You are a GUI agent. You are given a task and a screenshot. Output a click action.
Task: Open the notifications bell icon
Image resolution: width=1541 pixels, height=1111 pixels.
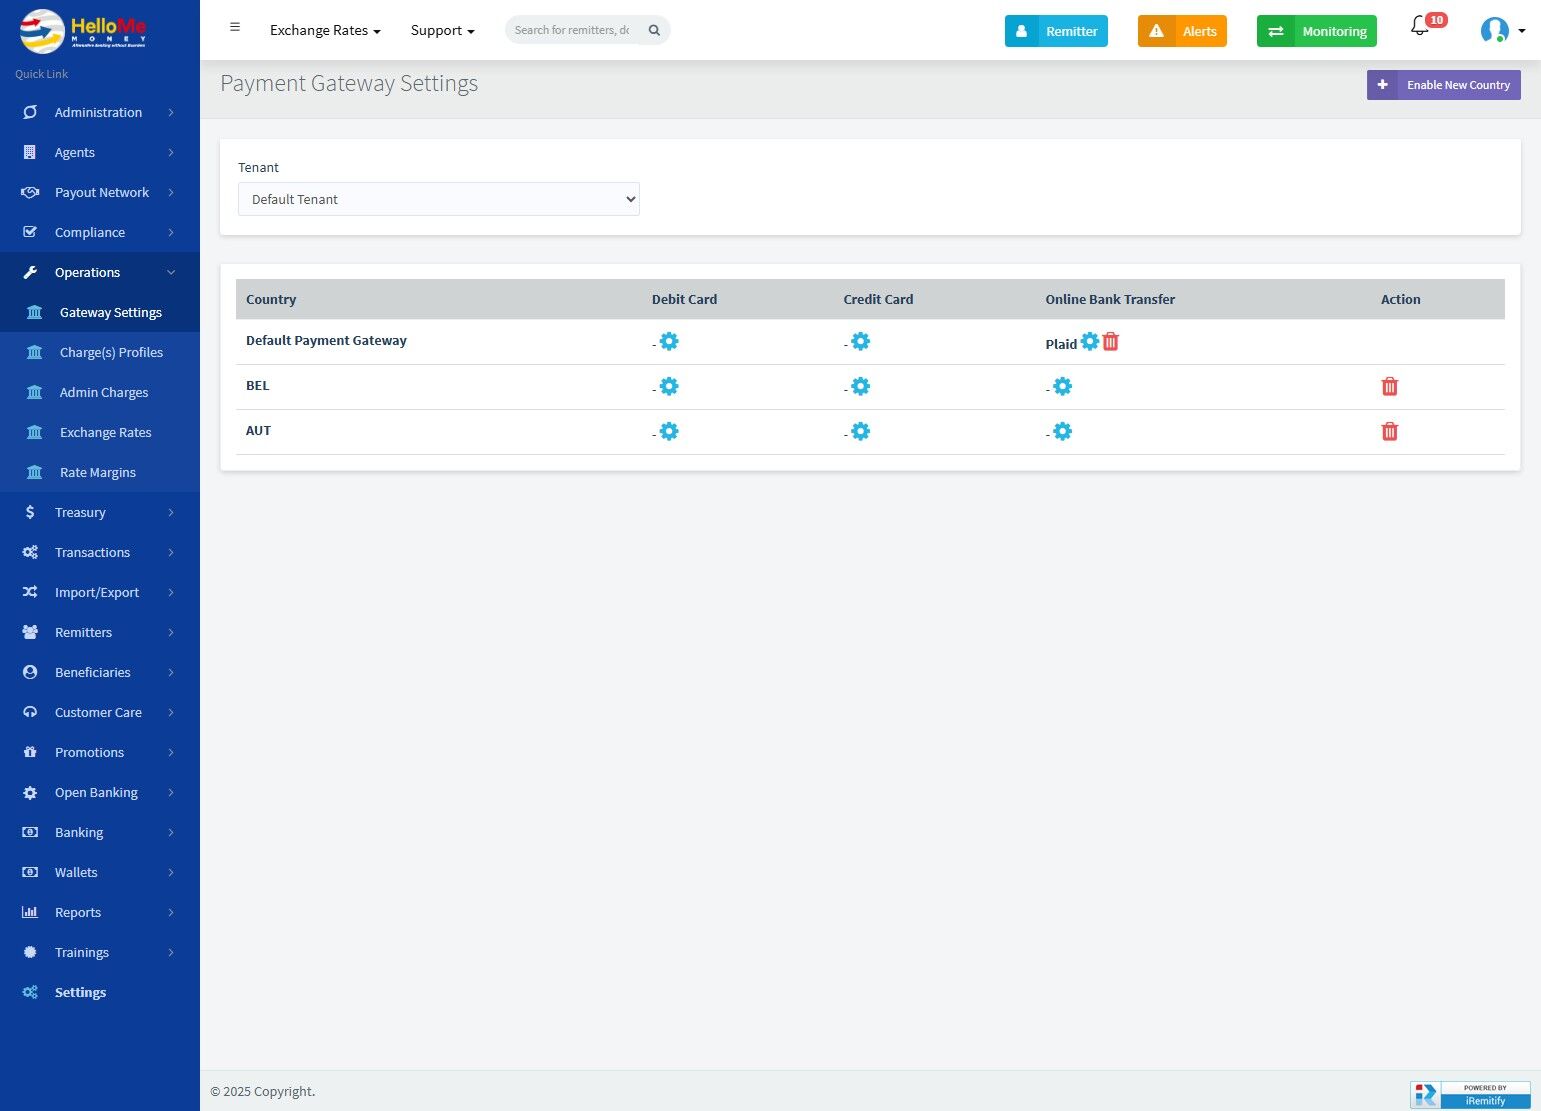pyautogui.click(x=1420, y=27)
